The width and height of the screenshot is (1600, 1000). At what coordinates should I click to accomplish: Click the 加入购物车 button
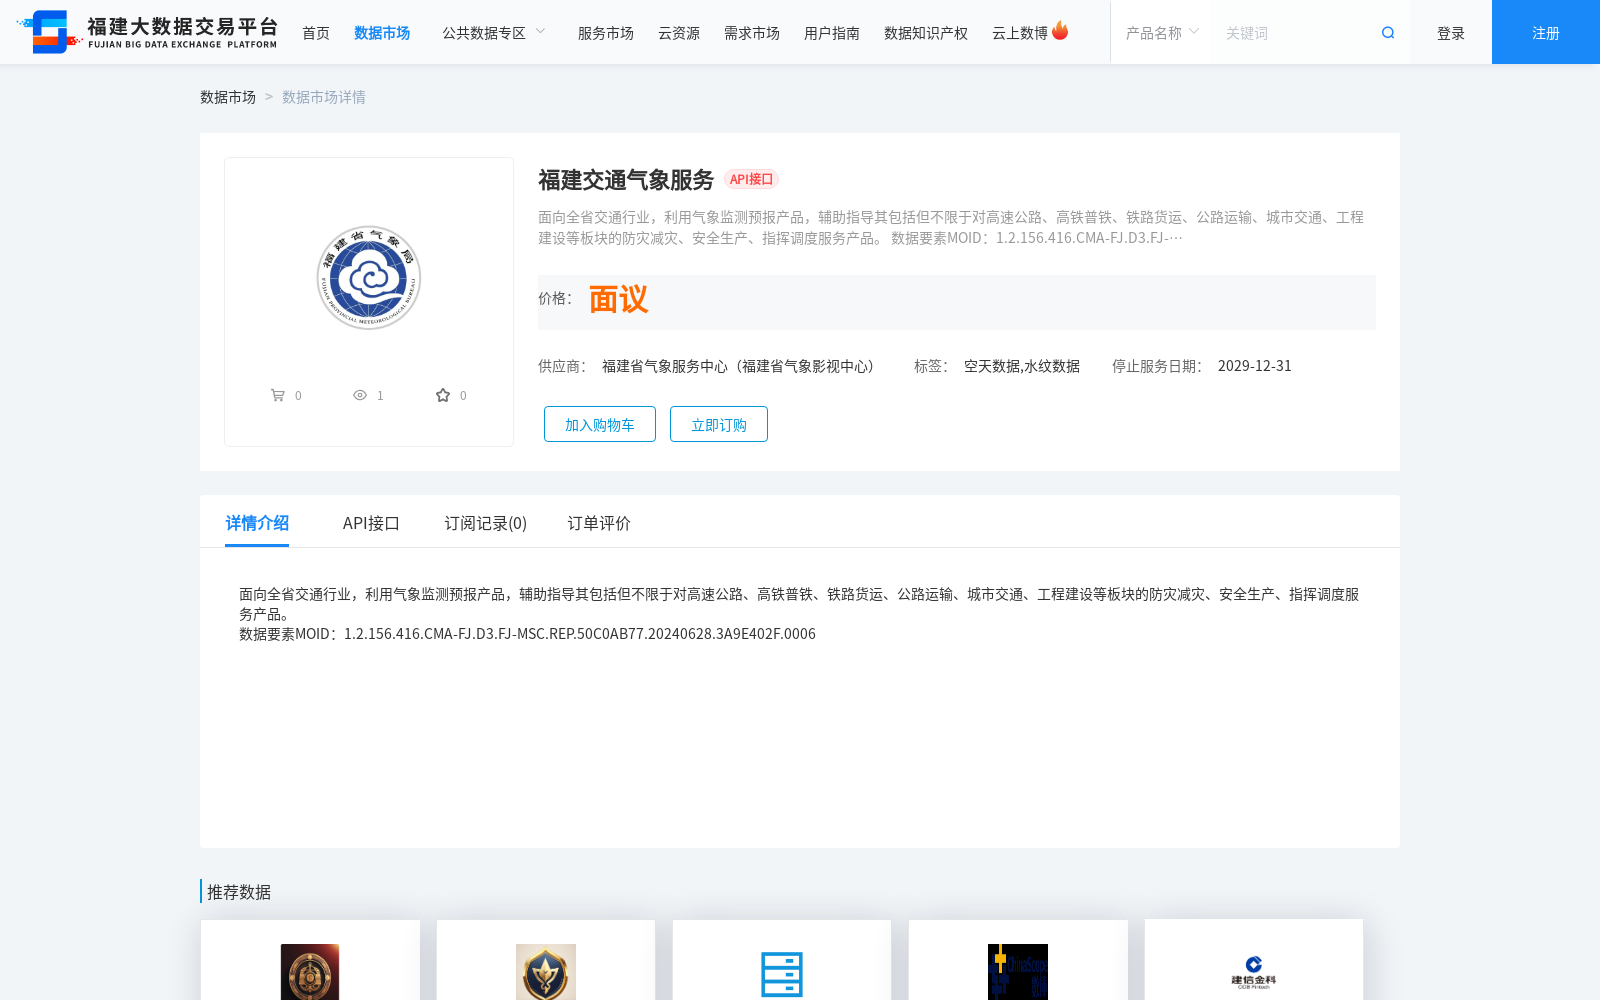point(600,424)
